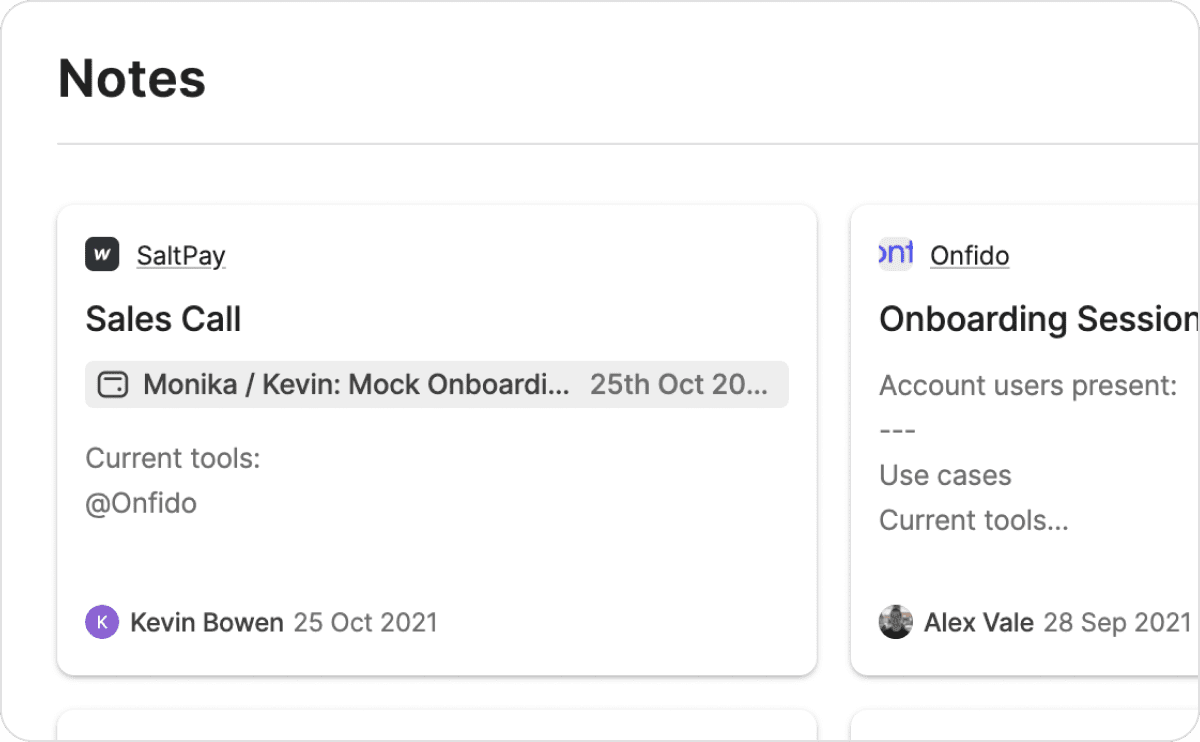Image resolution: width=1200 pixels, height=742 pixels.
Task: Open the SaltPay company link
Action: tap(181, 256)
